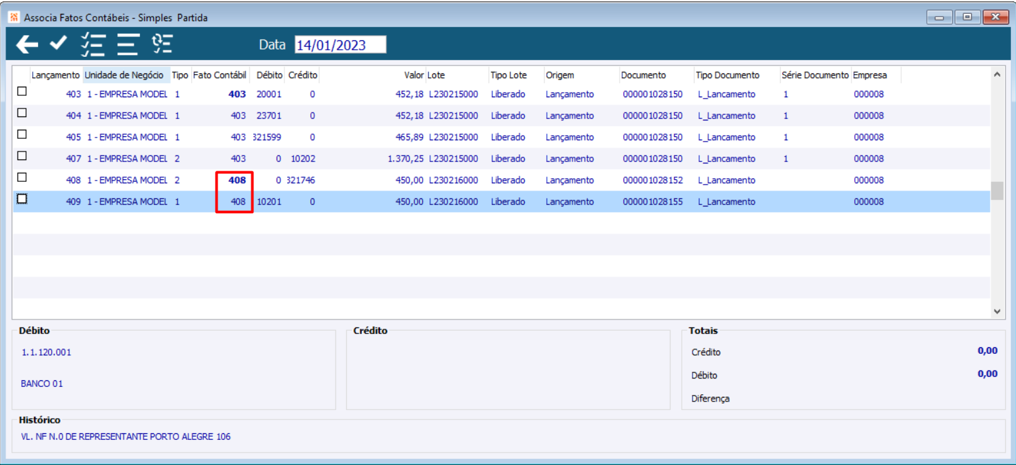1016x465 pixels.
Task: Click the vertical scrollbar thumb
Action: (x=997, y=192)
